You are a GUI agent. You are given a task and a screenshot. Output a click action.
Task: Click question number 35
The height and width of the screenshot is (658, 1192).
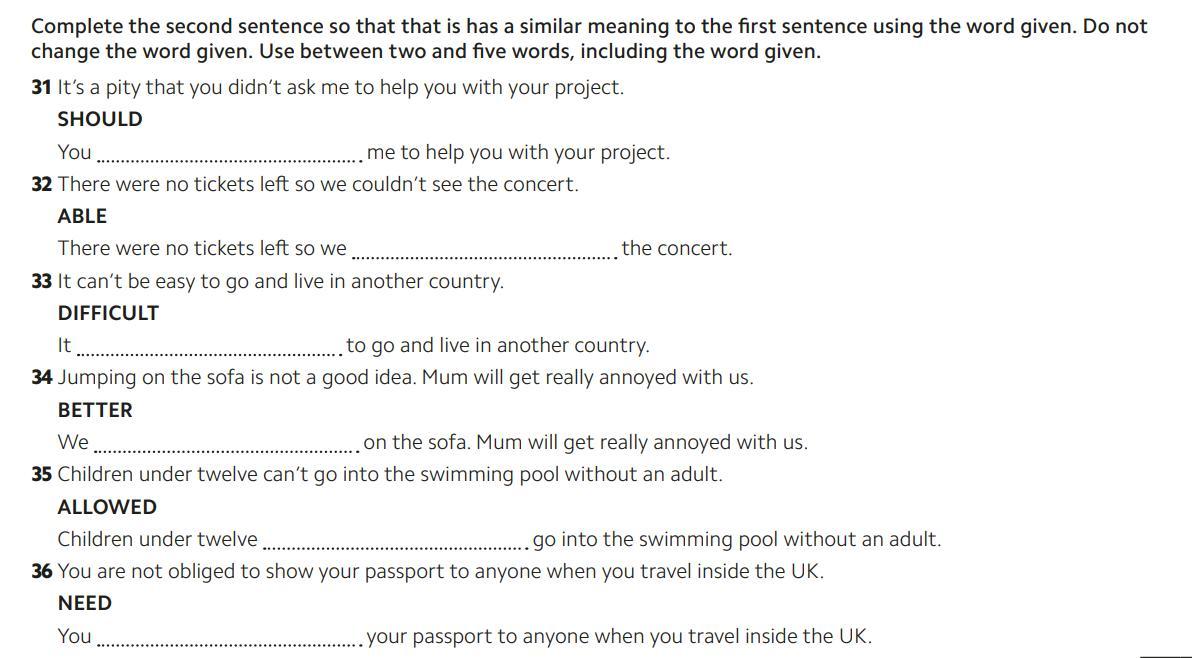coord(41,475)
